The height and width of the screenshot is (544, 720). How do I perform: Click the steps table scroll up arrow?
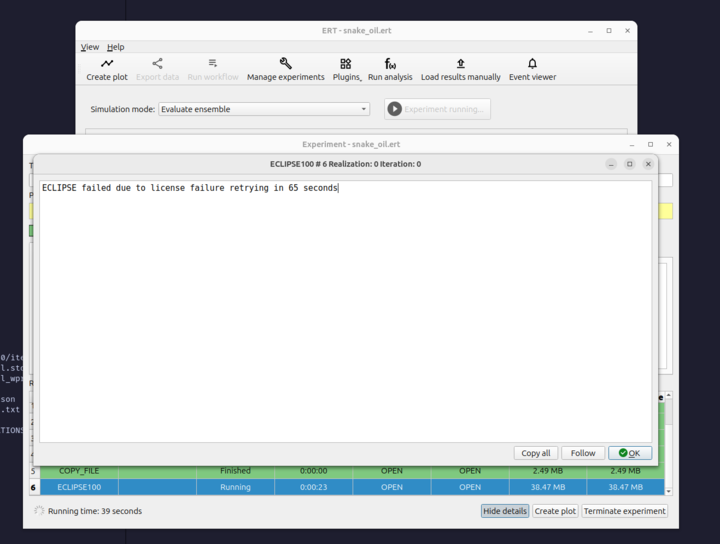tap(669, 395)
